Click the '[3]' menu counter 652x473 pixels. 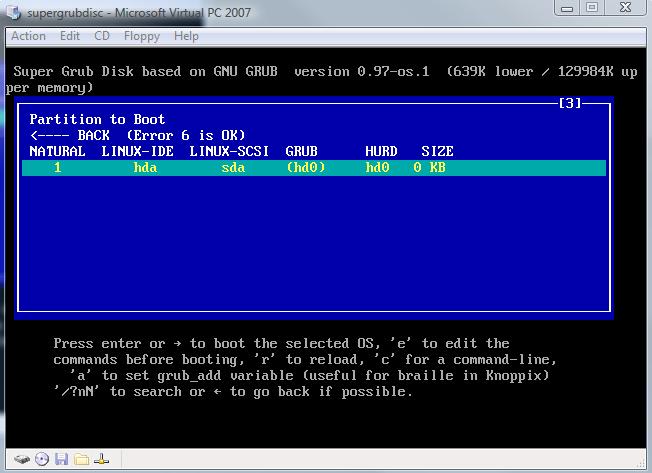570,103
